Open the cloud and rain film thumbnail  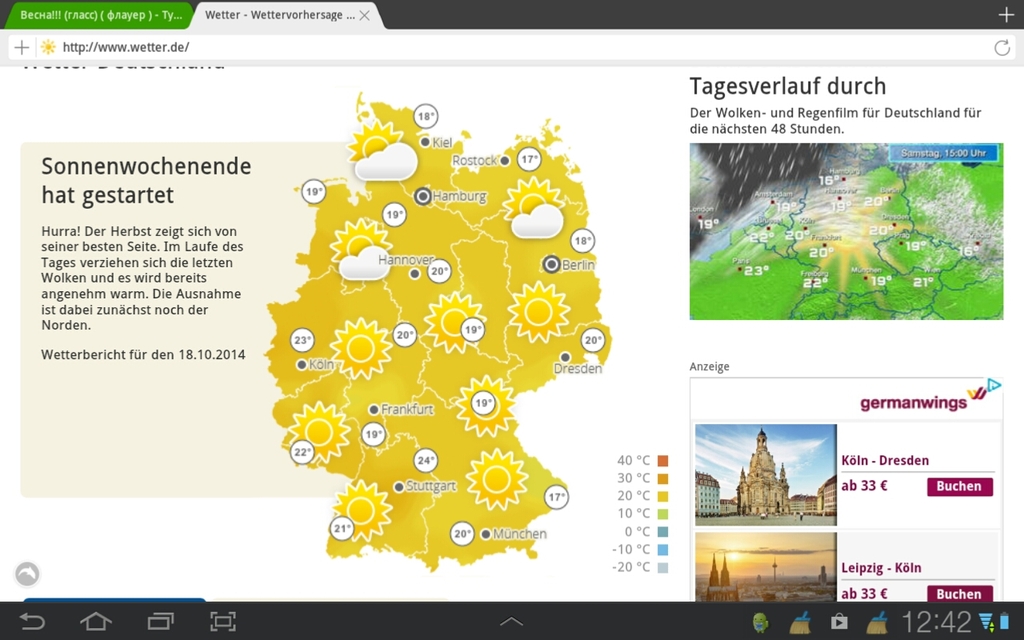point(846,231)
